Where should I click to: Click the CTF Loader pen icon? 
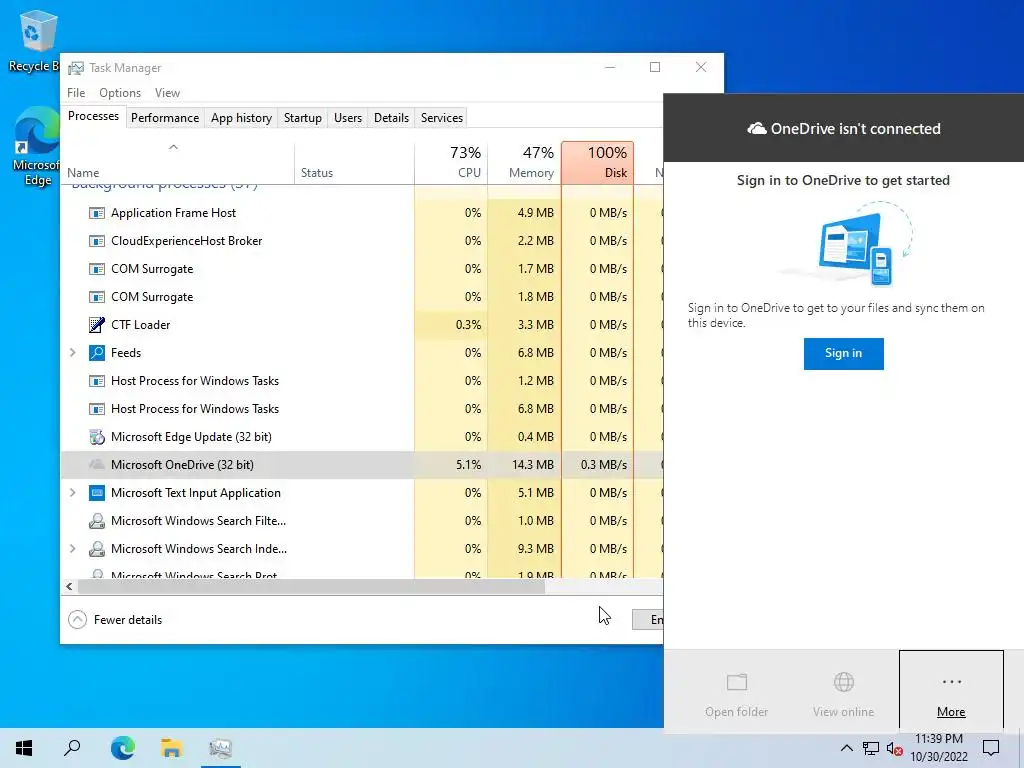click(x=97, y=325)
